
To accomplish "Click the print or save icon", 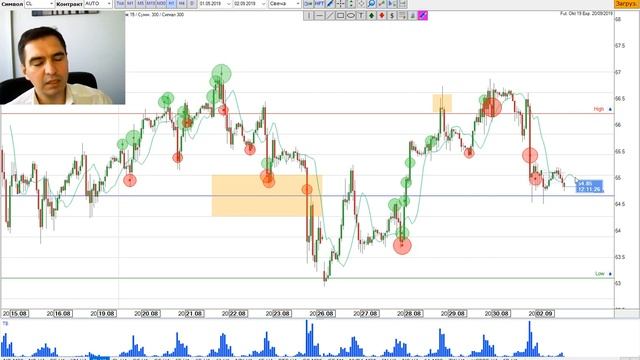I will tap(402, 4).
